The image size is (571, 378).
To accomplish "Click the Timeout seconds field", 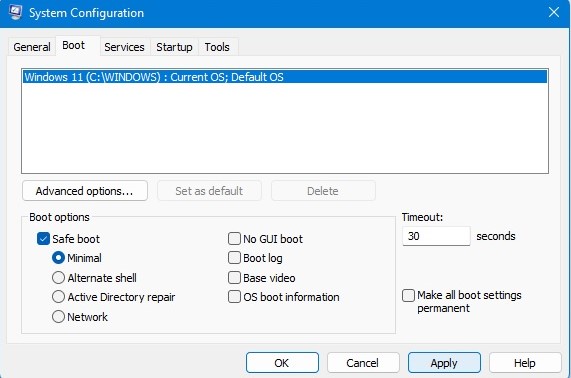I will click(436, 236).
